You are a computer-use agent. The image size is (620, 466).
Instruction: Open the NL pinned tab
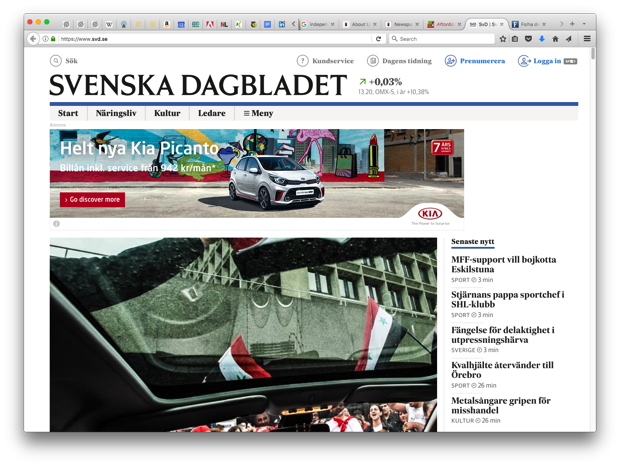224,25
